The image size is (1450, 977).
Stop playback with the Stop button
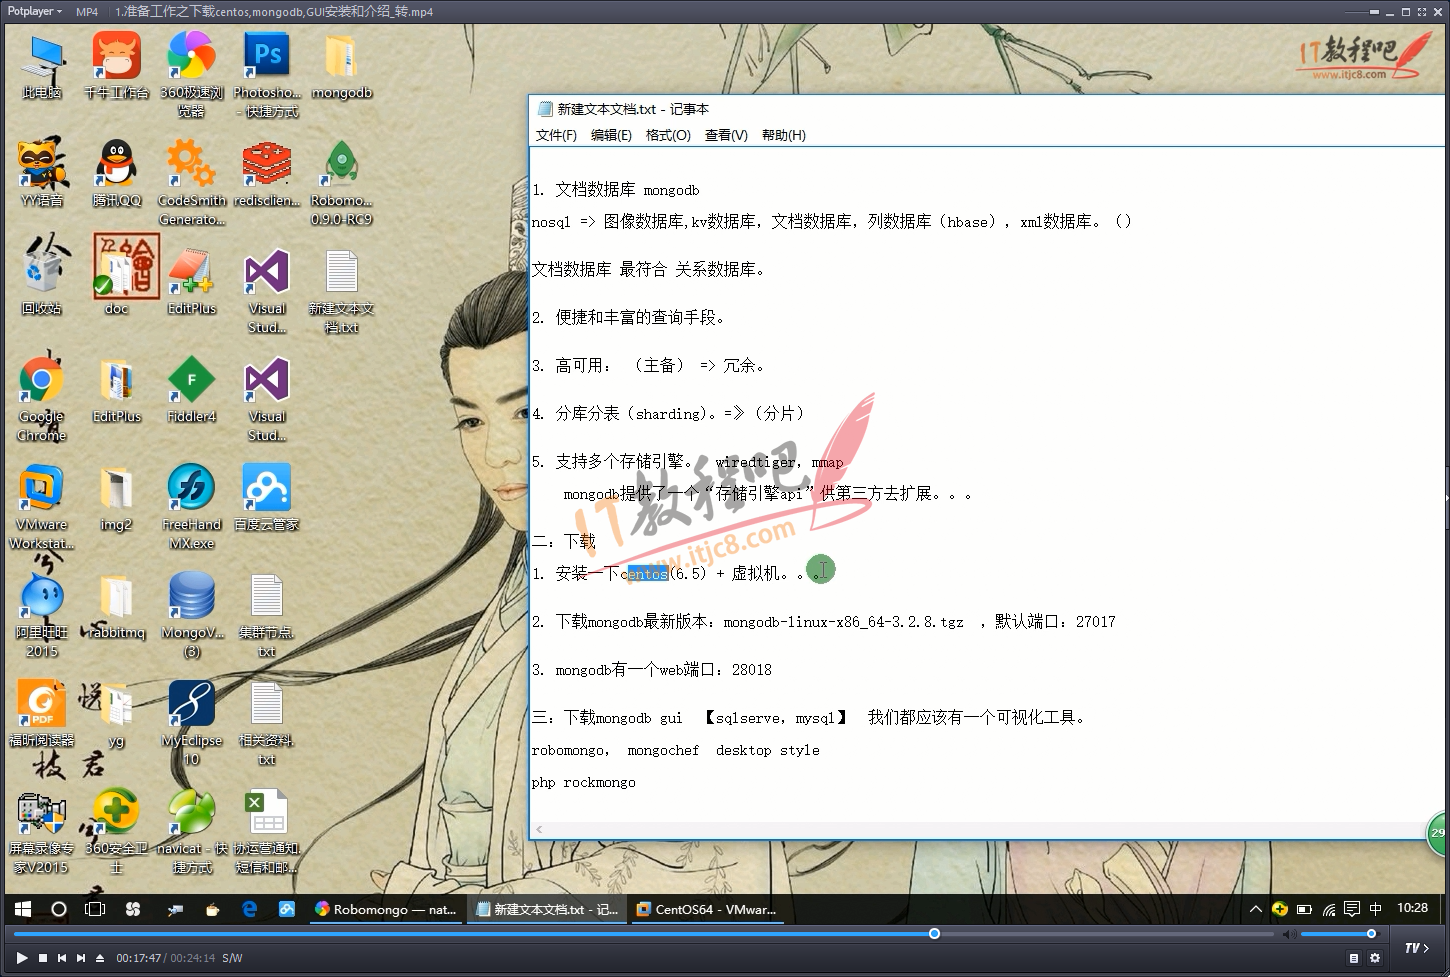43,958
